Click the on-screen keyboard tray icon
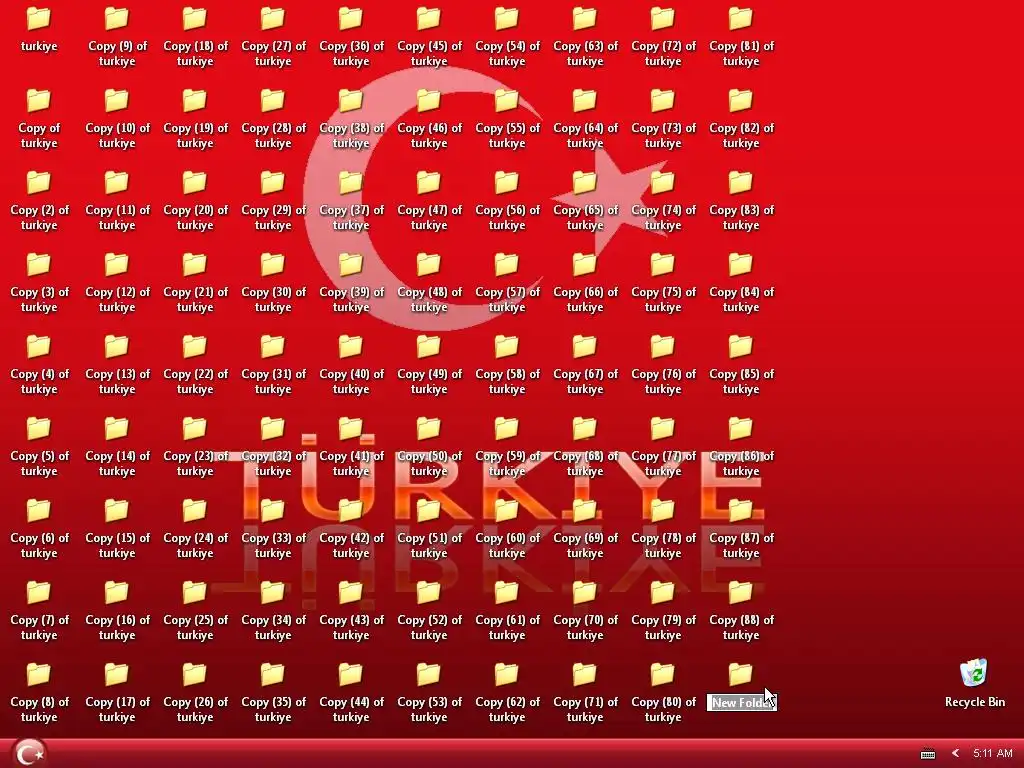This screenshot has width=1024, height=768. point(927,754)
